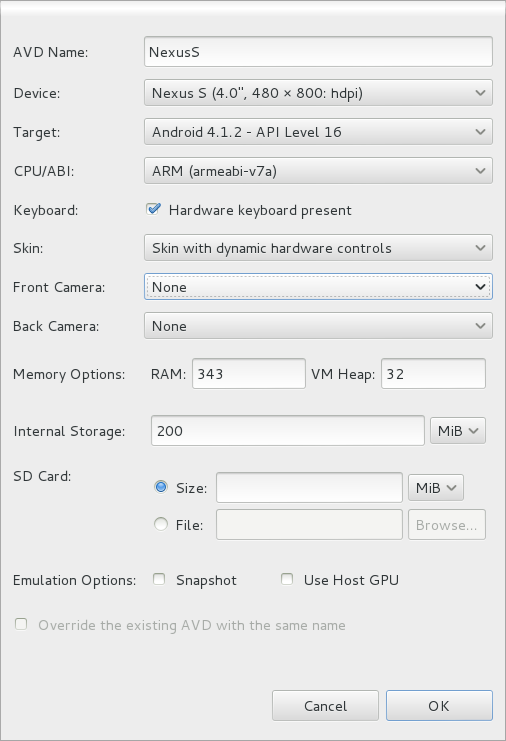Open the Target dropdown showing Android 4.1.2

[x=318, y=131]
